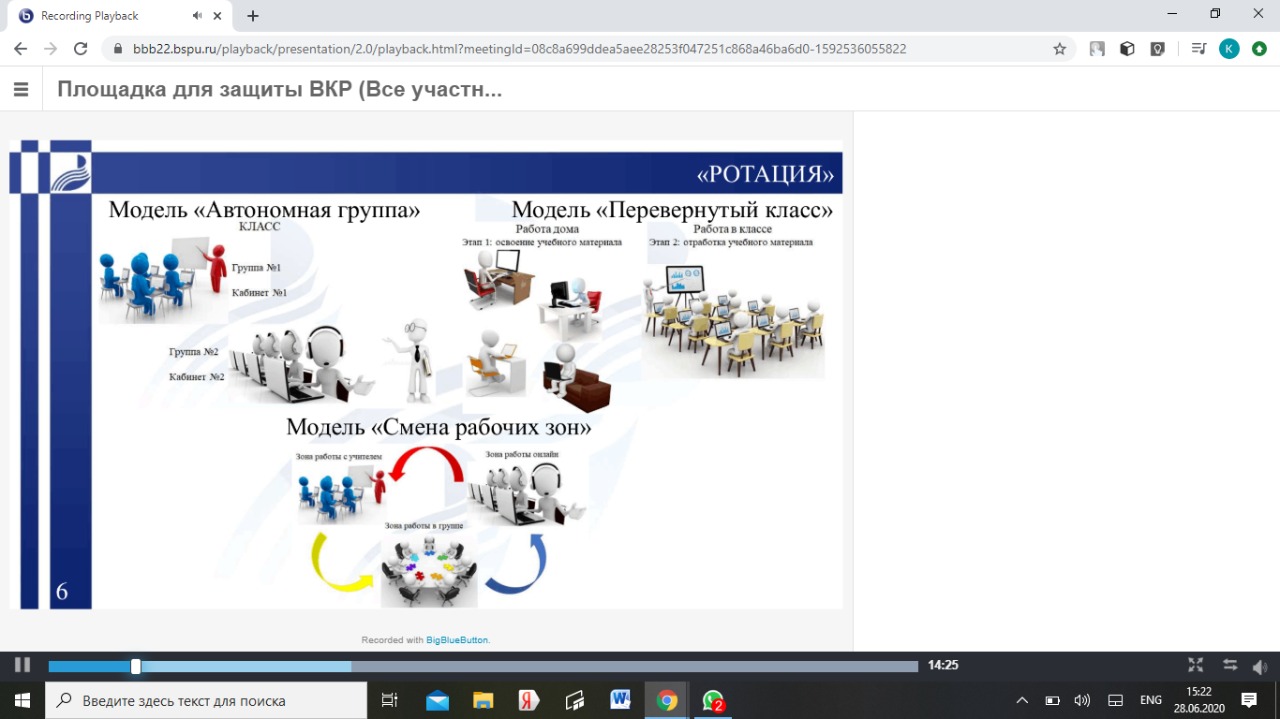The width and height of the screenshot is (1280, 719).
Task: Toggle fullscreen for the playback
Action: pos(1195,665)
